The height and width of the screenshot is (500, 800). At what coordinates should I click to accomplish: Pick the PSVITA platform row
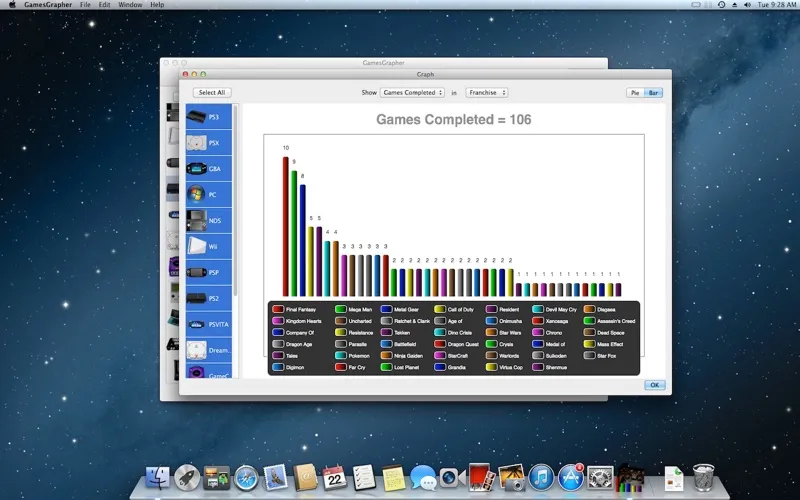[209, 324]
